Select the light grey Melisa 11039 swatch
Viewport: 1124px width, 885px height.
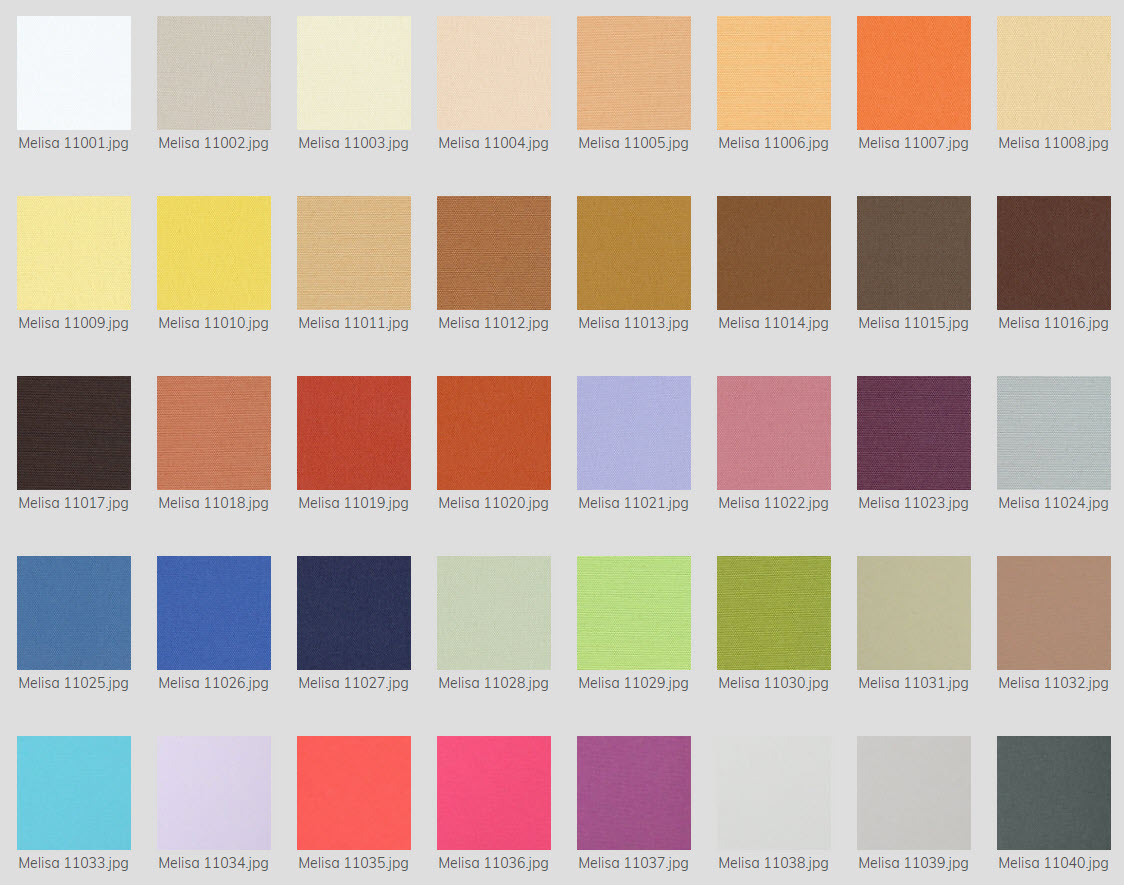click(914, 793)
